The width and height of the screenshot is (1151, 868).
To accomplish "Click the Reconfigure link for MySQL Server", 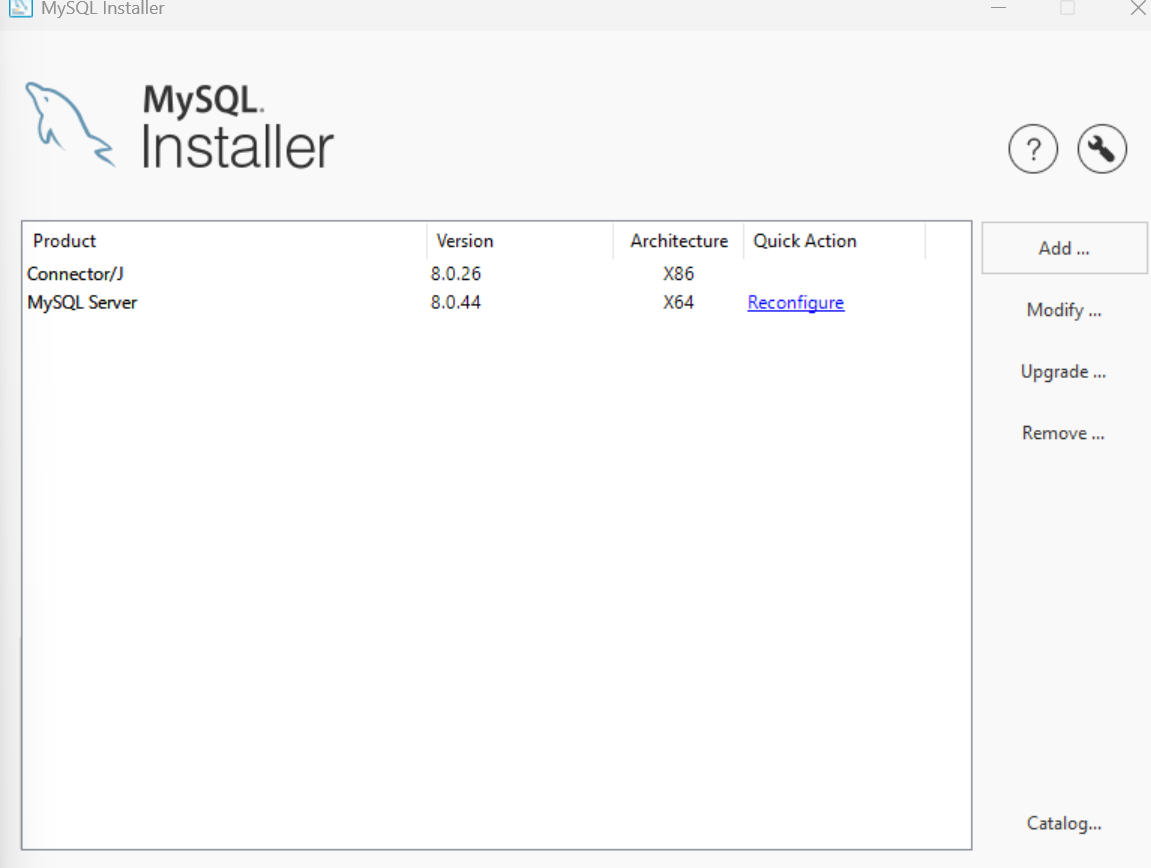I will (796, 303).
